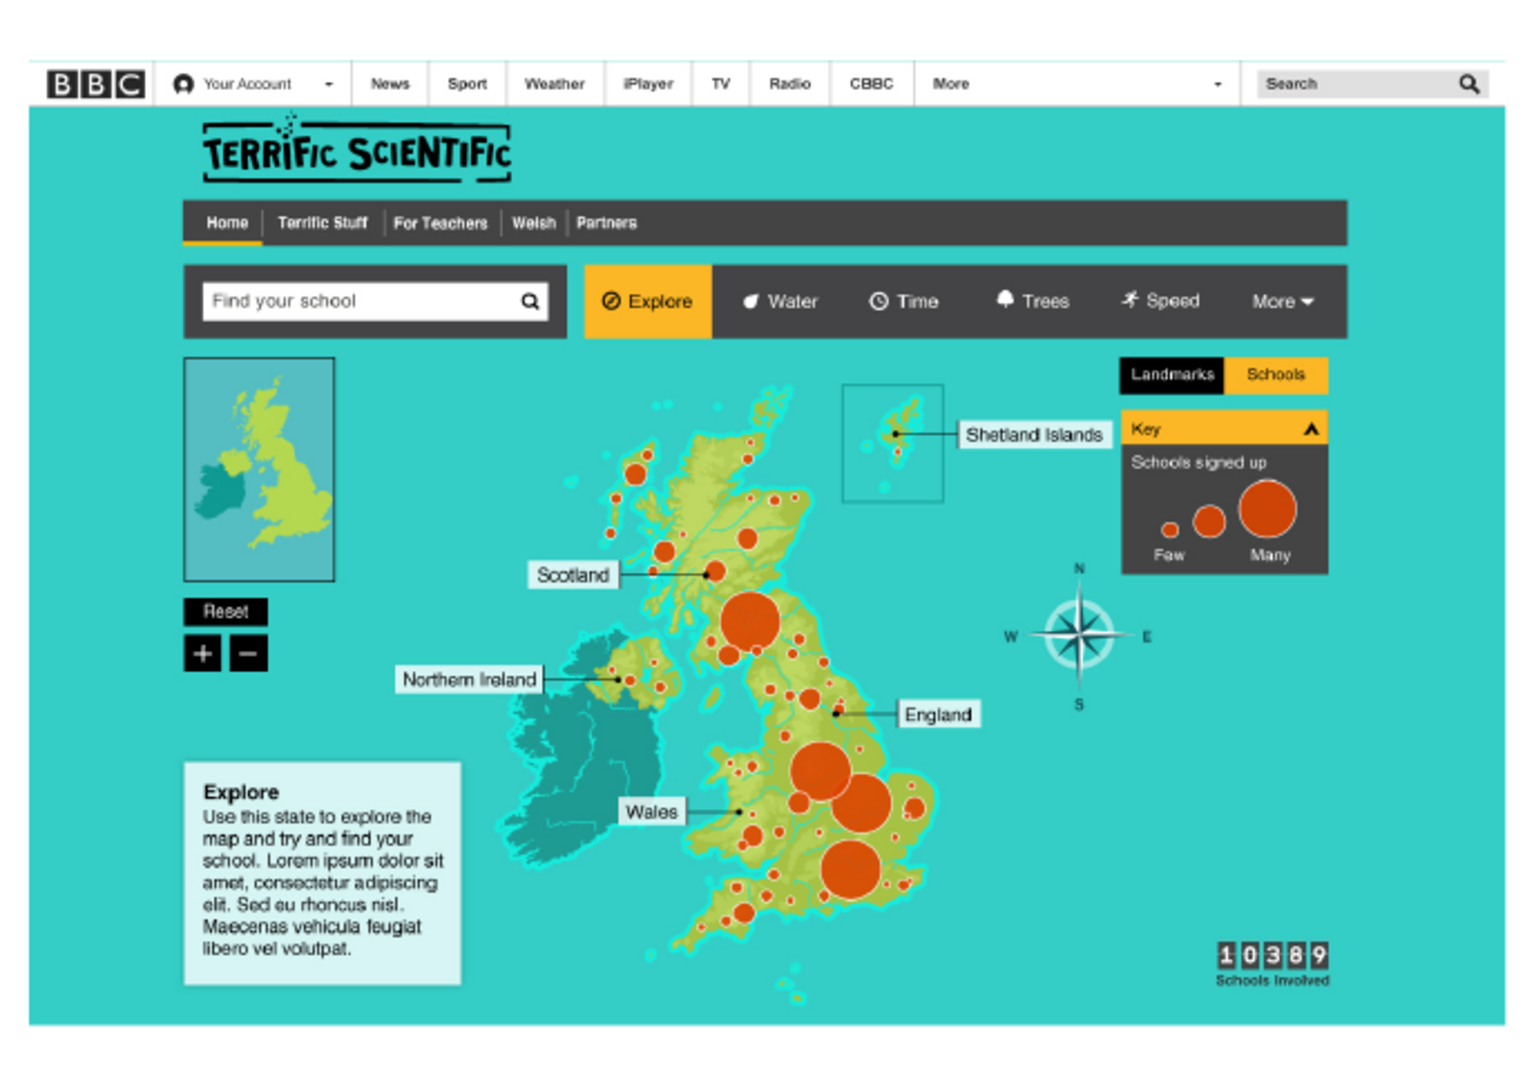Viewport: 1525px width, 1080px height.
Task: Click the 'Schools signed up' text
Action: pos(1198,463)
